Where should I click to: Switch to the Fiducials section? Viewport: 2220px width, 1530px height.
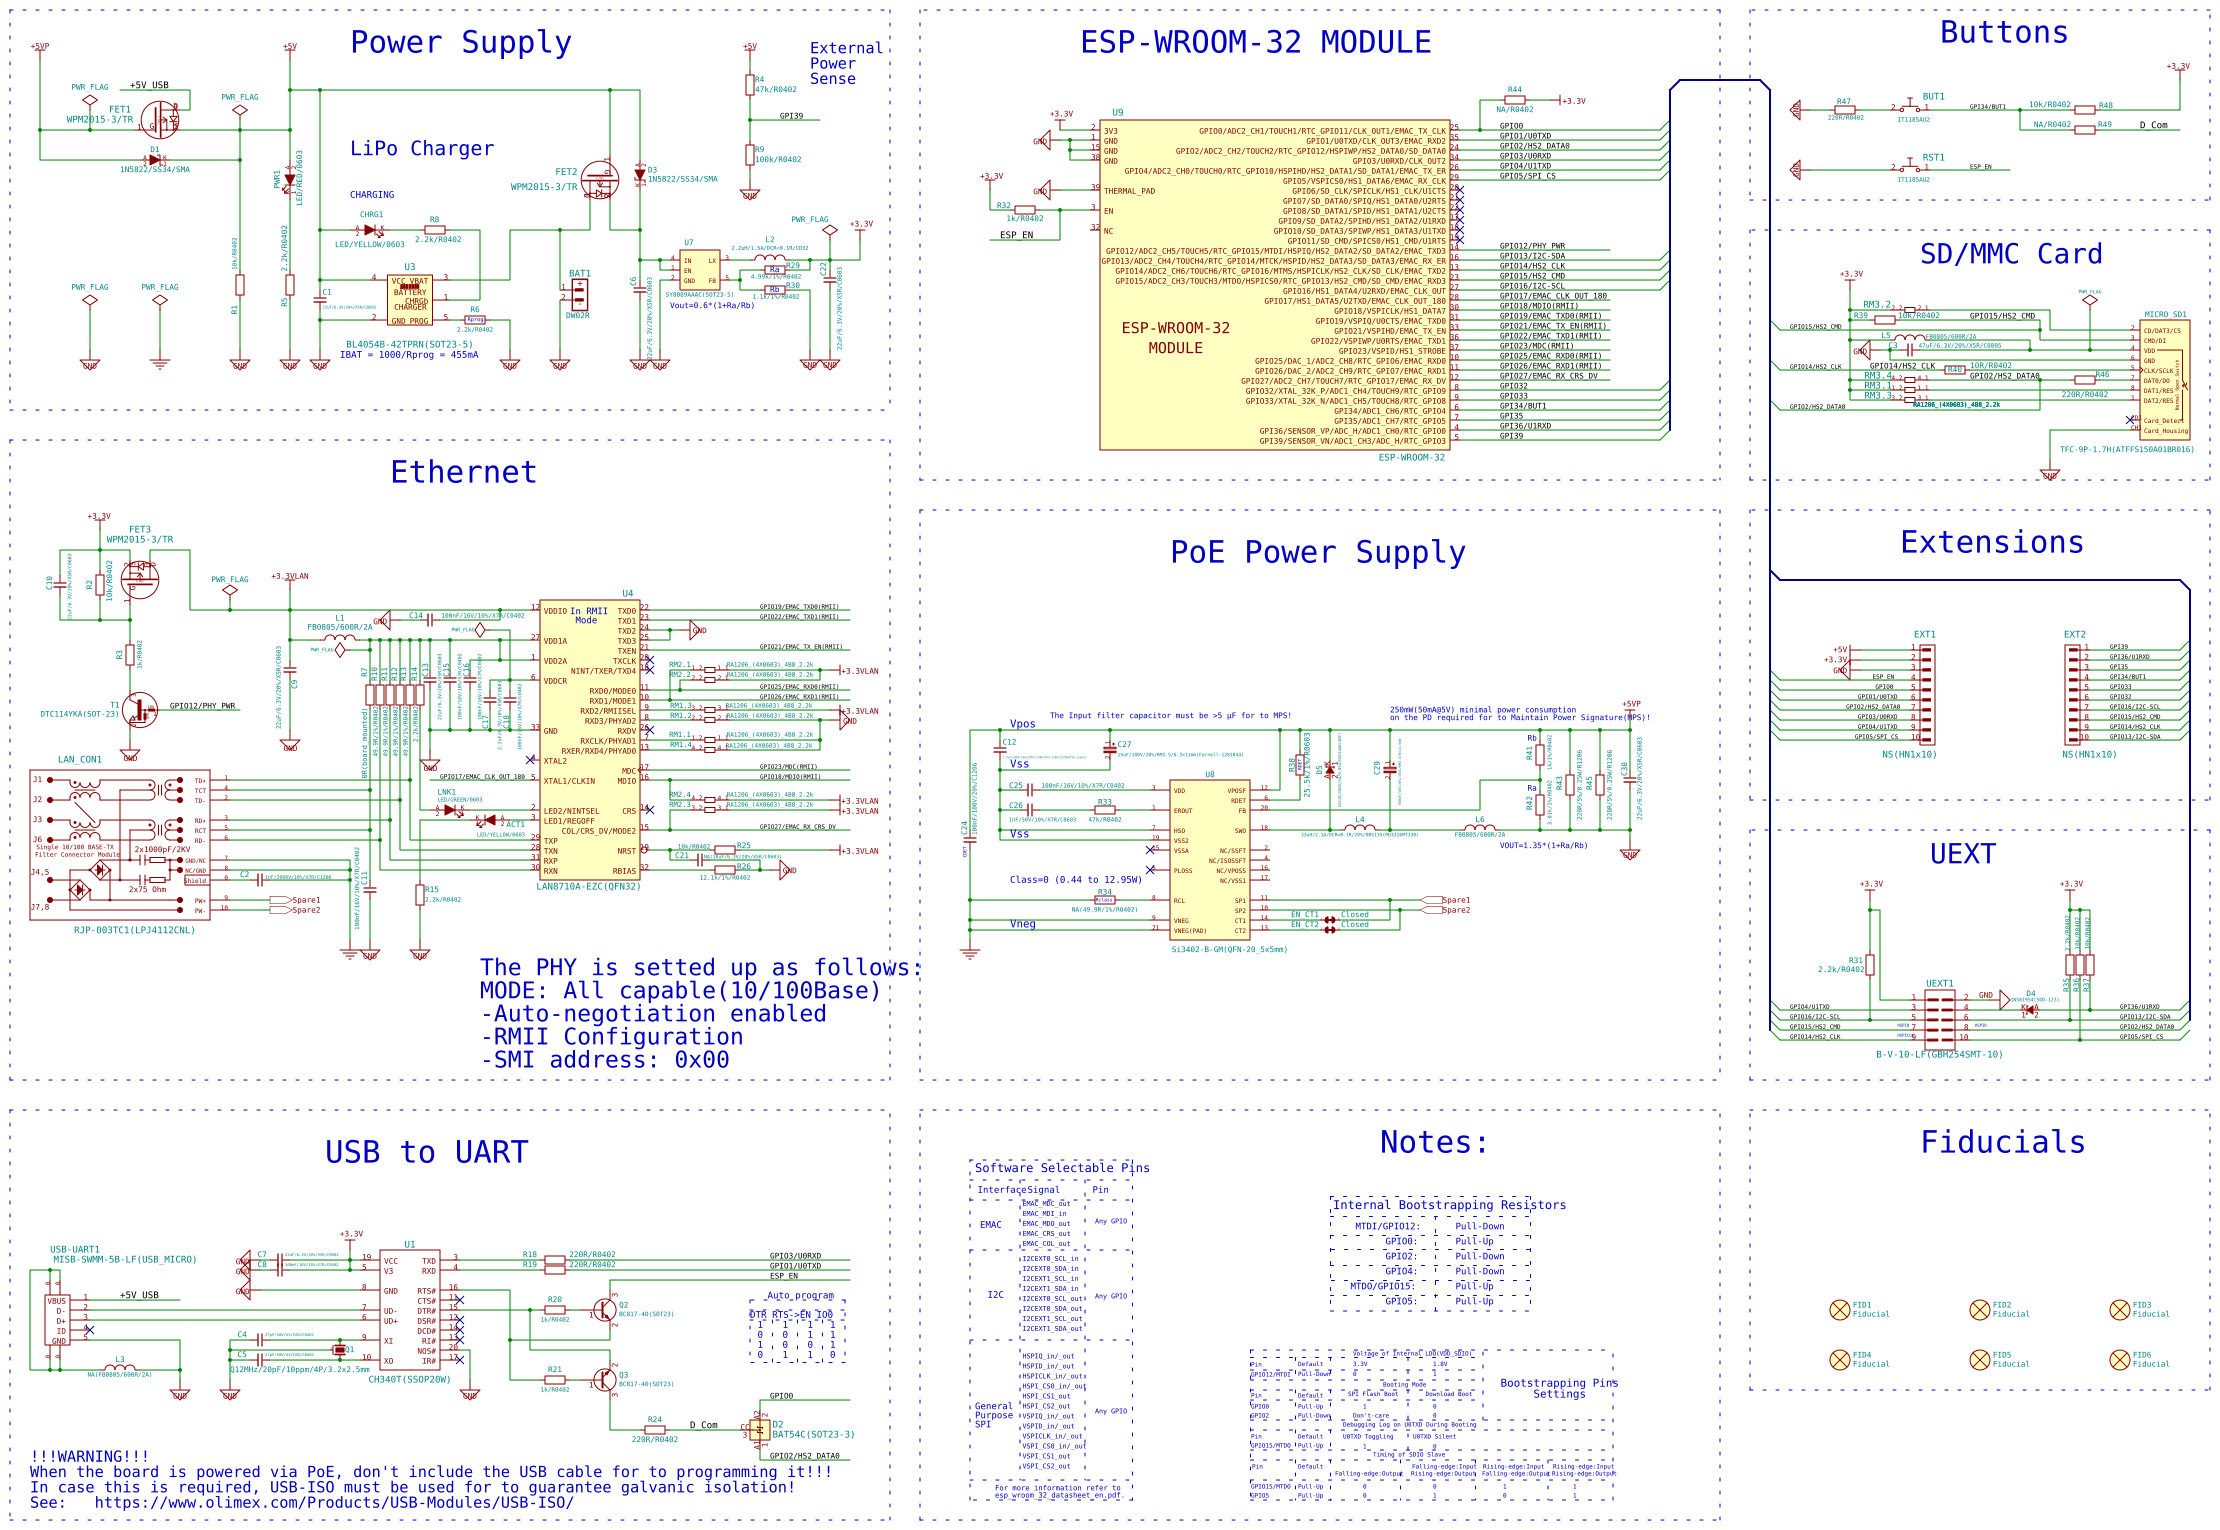[2000, 1141]
